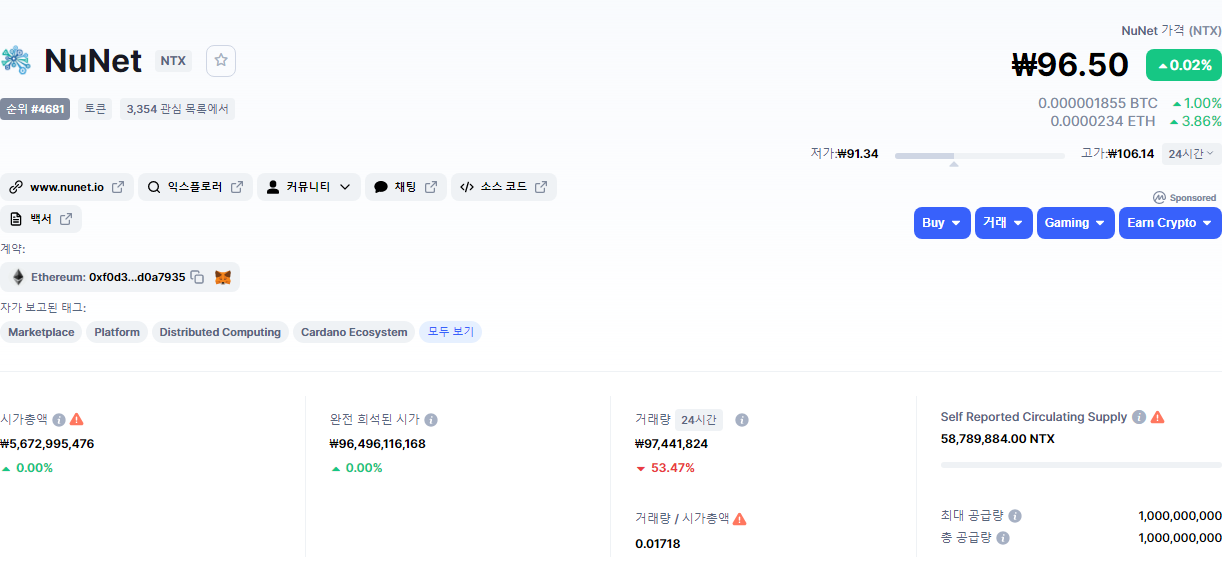Click the warning icon beside Self Reported Circulating Supply
This screenshot has height=577, width=1222.
pos(1158,417)
